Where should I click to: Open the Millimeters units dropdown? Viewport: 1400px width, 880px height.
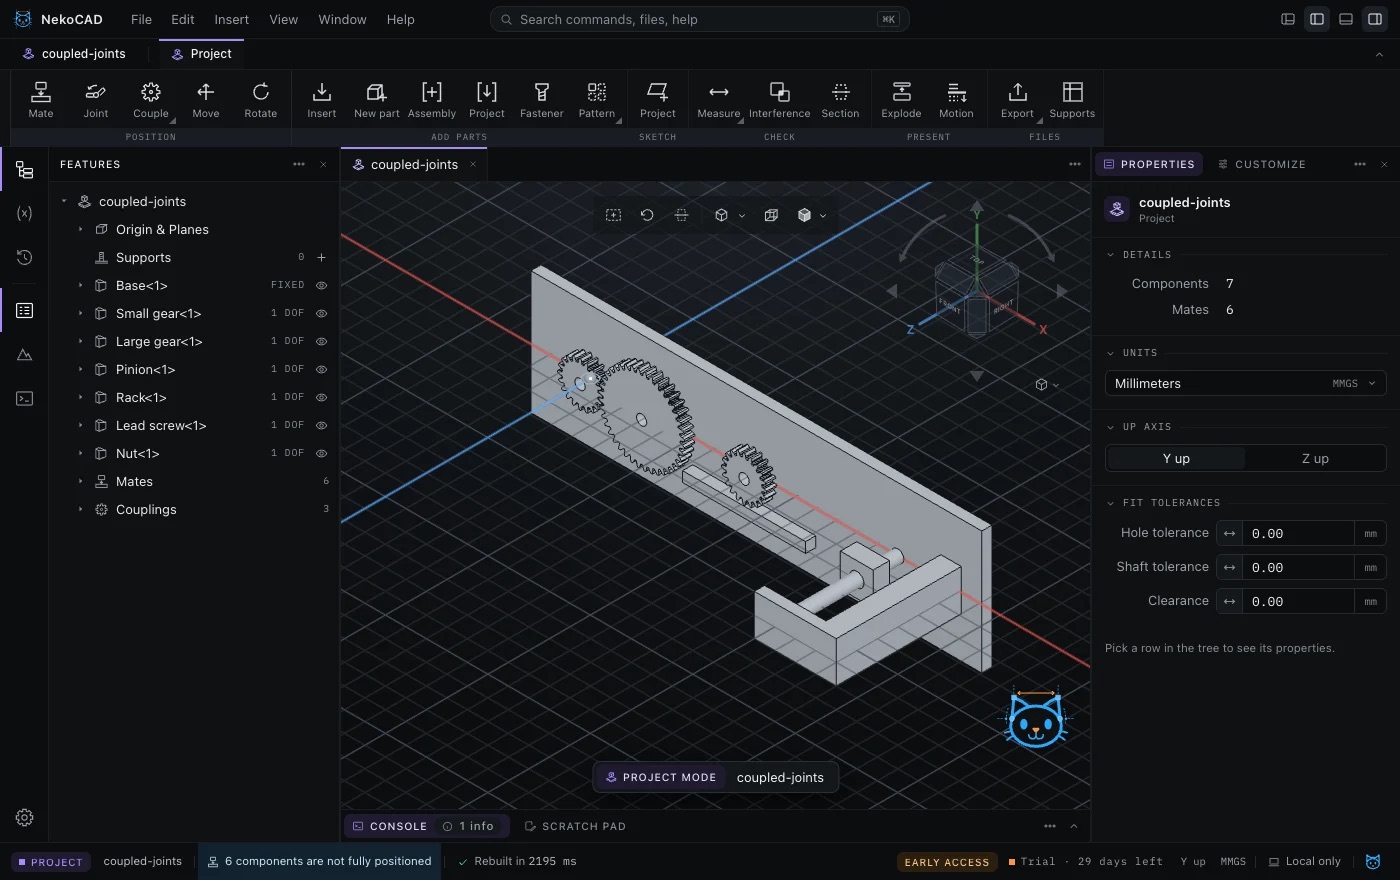[1245, 383]
